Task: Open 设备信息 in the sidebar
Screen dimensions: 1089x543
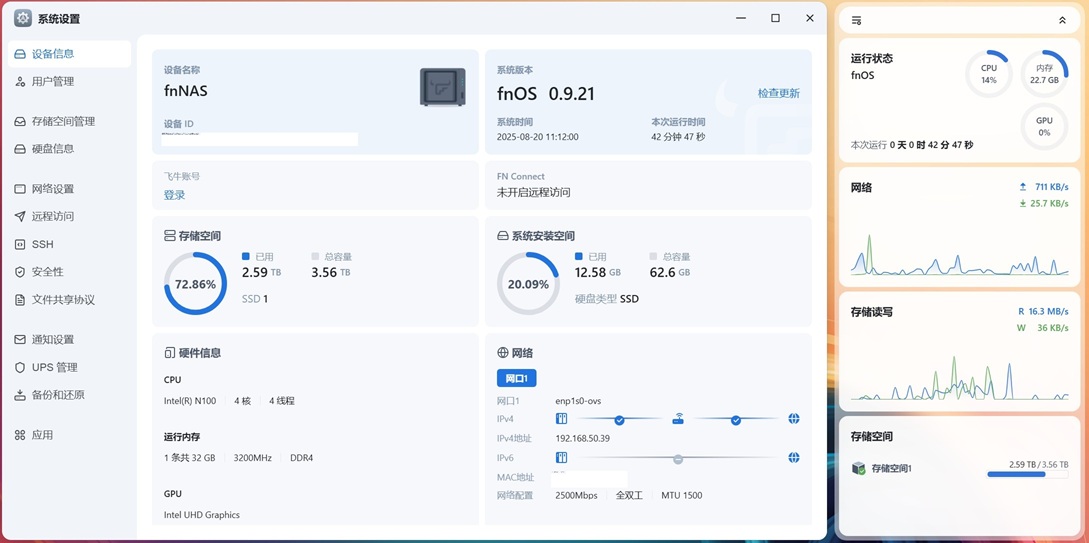Action: click(69, 54)
